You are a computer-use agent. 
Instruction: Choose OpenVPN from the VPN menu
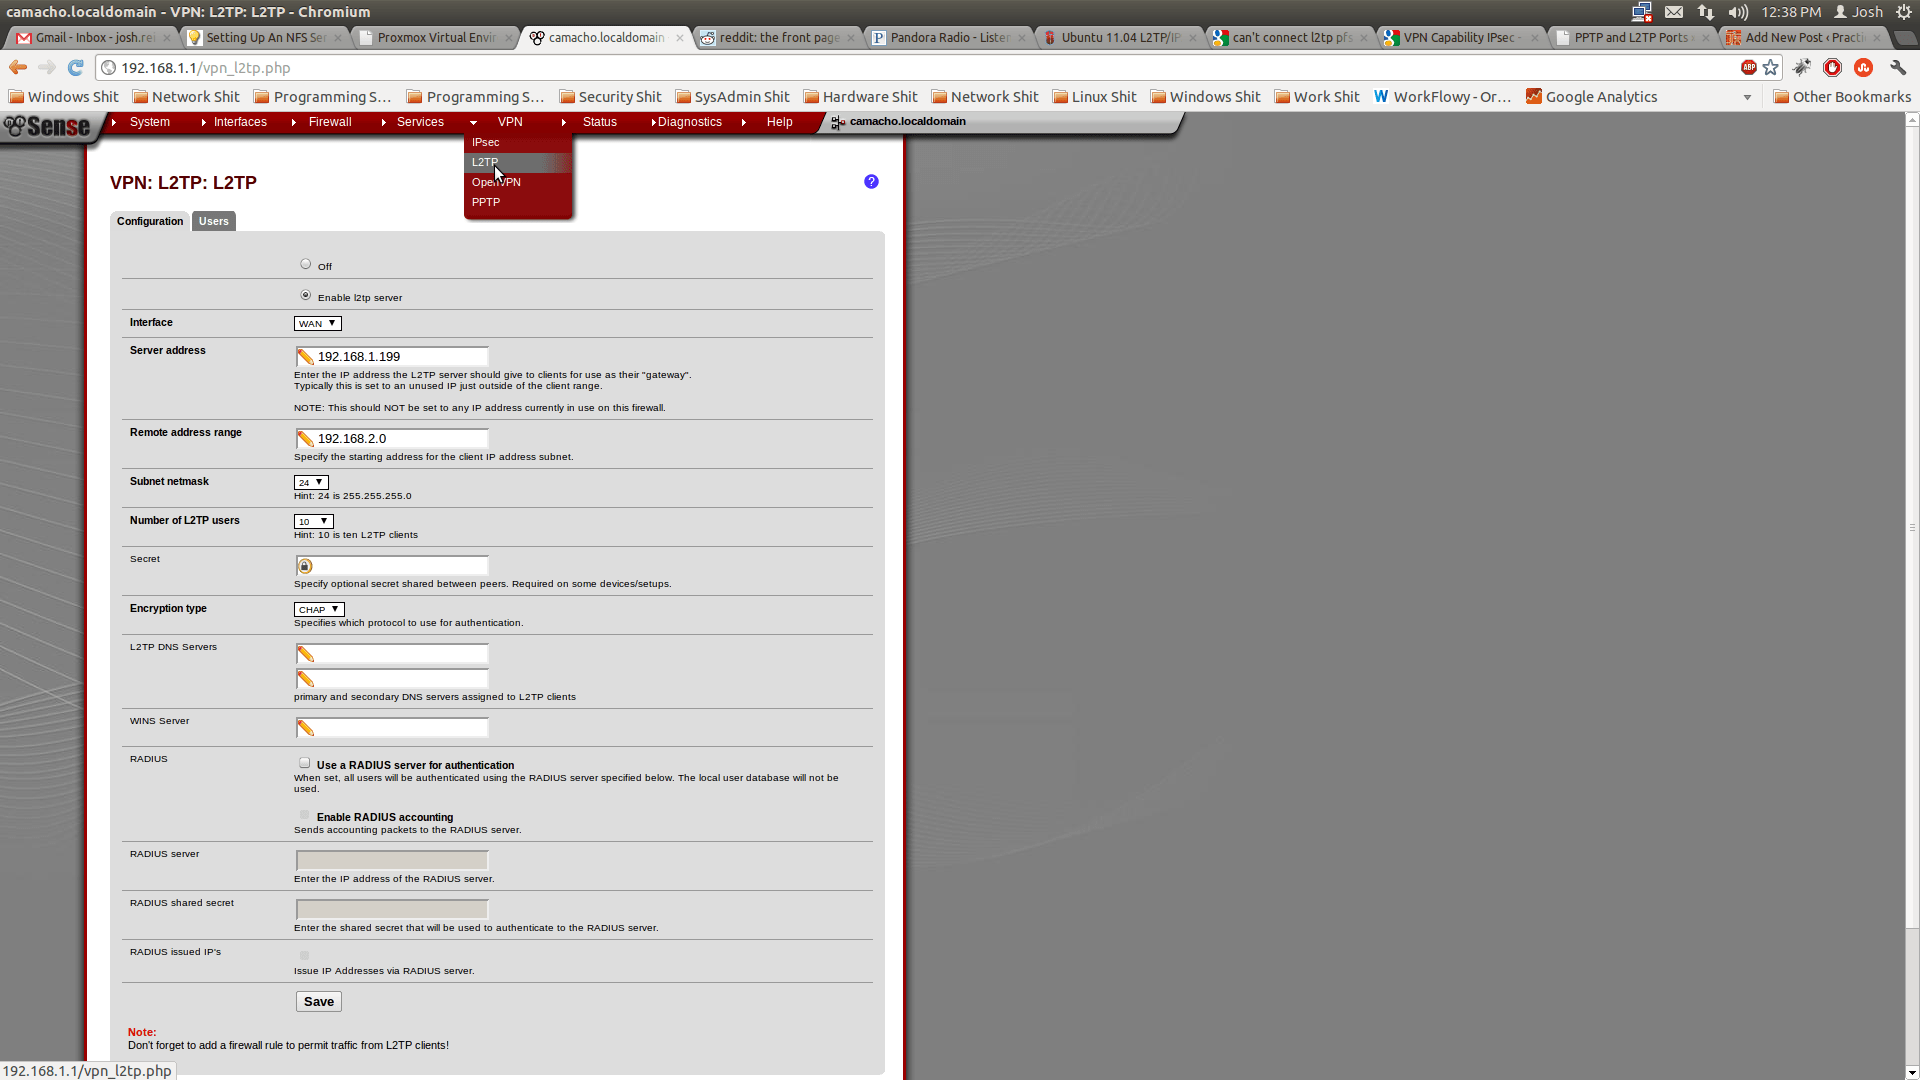[x=496, y=182]
